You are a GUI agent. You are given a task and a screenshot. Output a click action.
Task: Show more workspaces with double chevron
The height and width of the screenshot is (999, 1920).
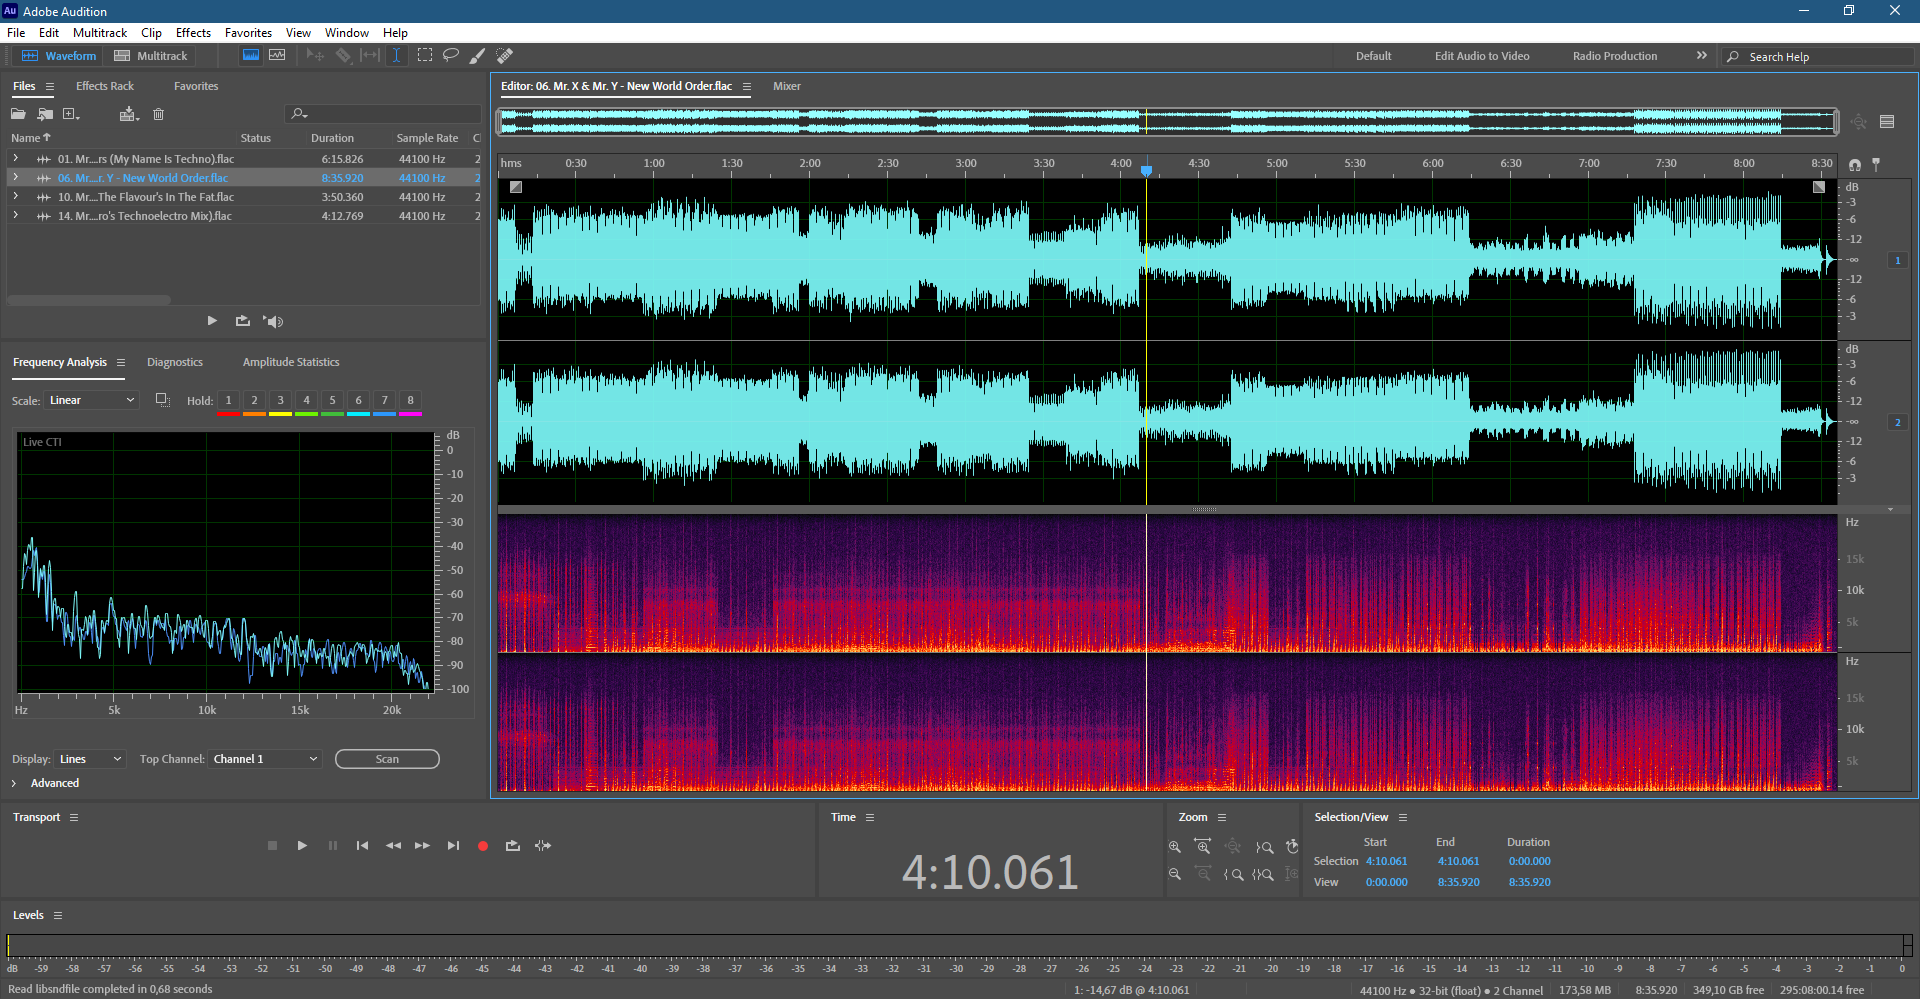point(1701,56)
